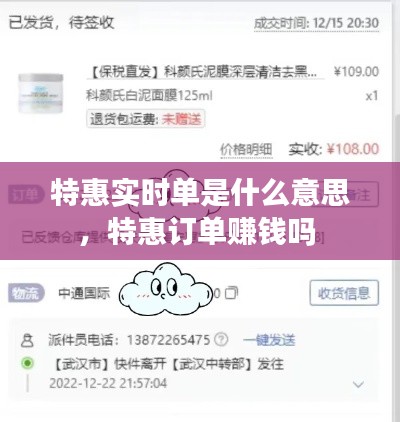400x422 pixels.
Task: Click the purple 订单 tag
Action: (x=25, y=194)
